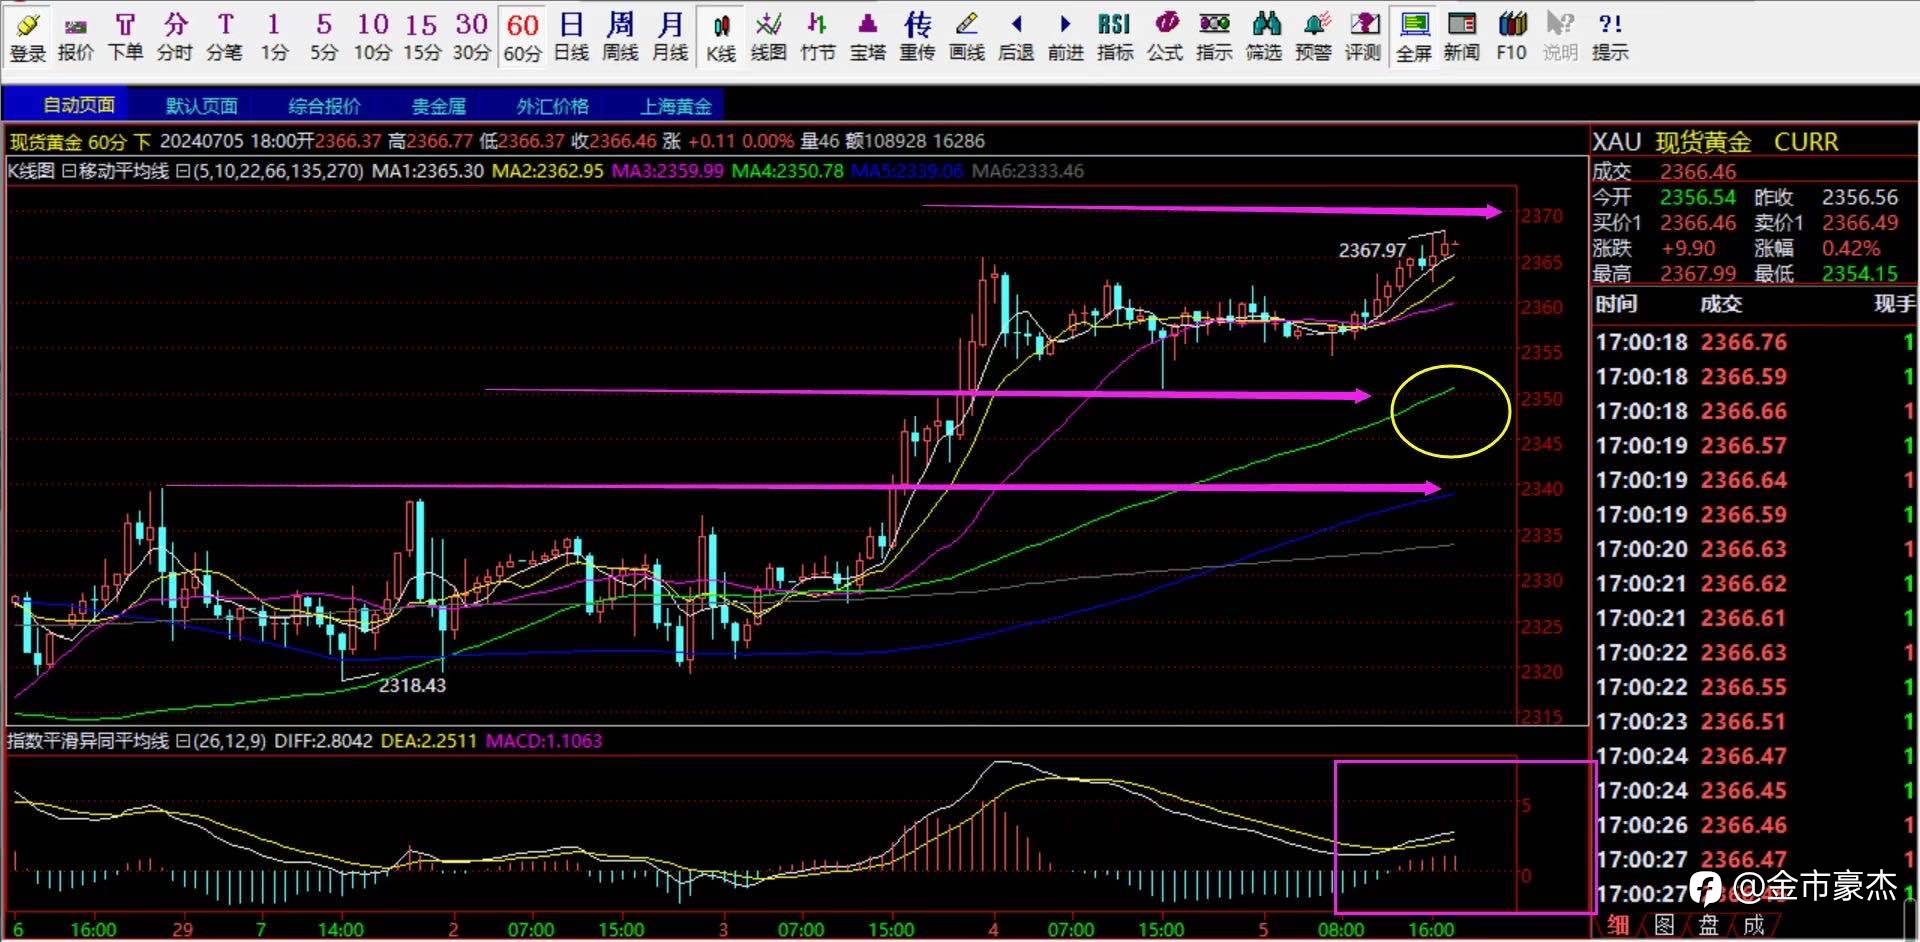Select the 1分 one-minute period
The width and height of the screenshot is (1920, 942).
[x=274, y=37]
